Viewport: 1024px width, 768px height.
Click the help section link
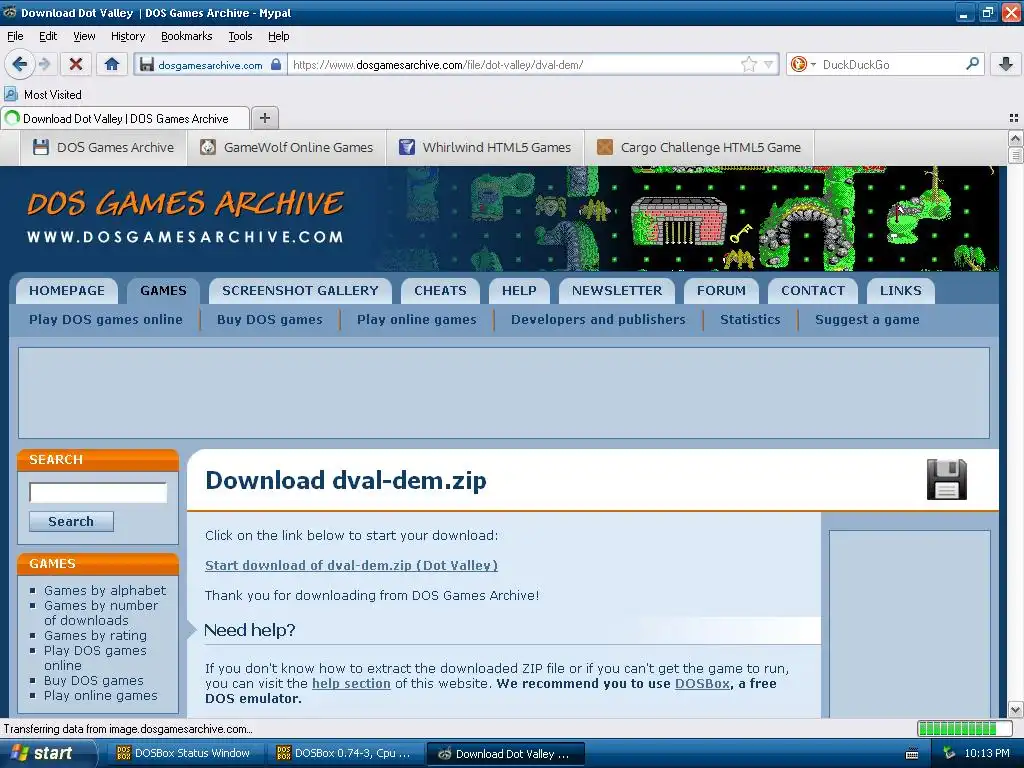(x=351, y=683)
